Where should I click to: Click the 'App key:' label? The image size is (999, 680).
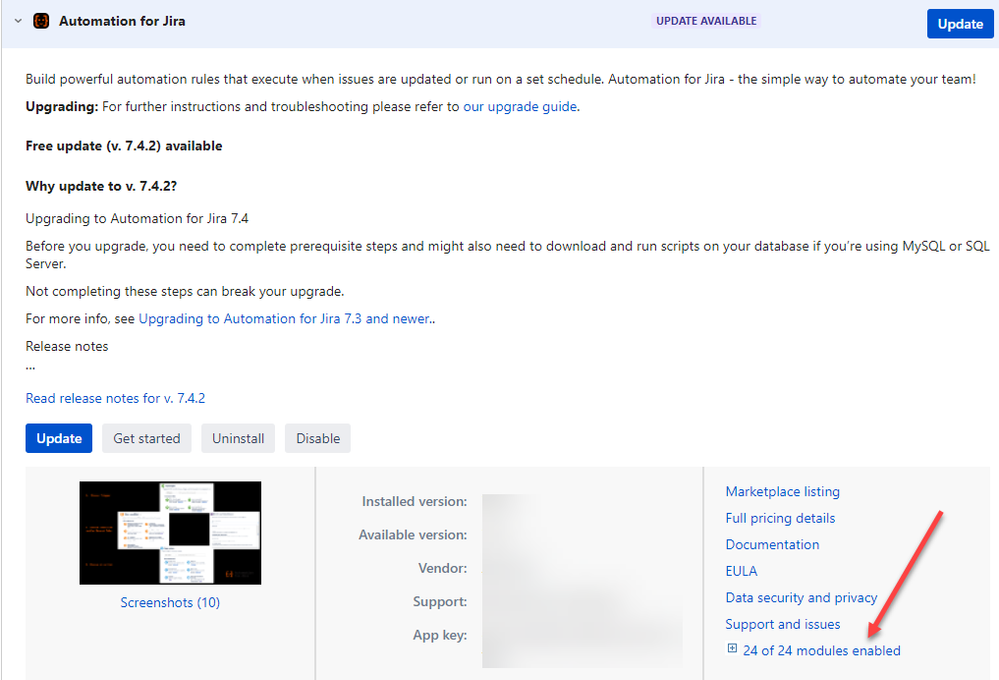(440, 635)
